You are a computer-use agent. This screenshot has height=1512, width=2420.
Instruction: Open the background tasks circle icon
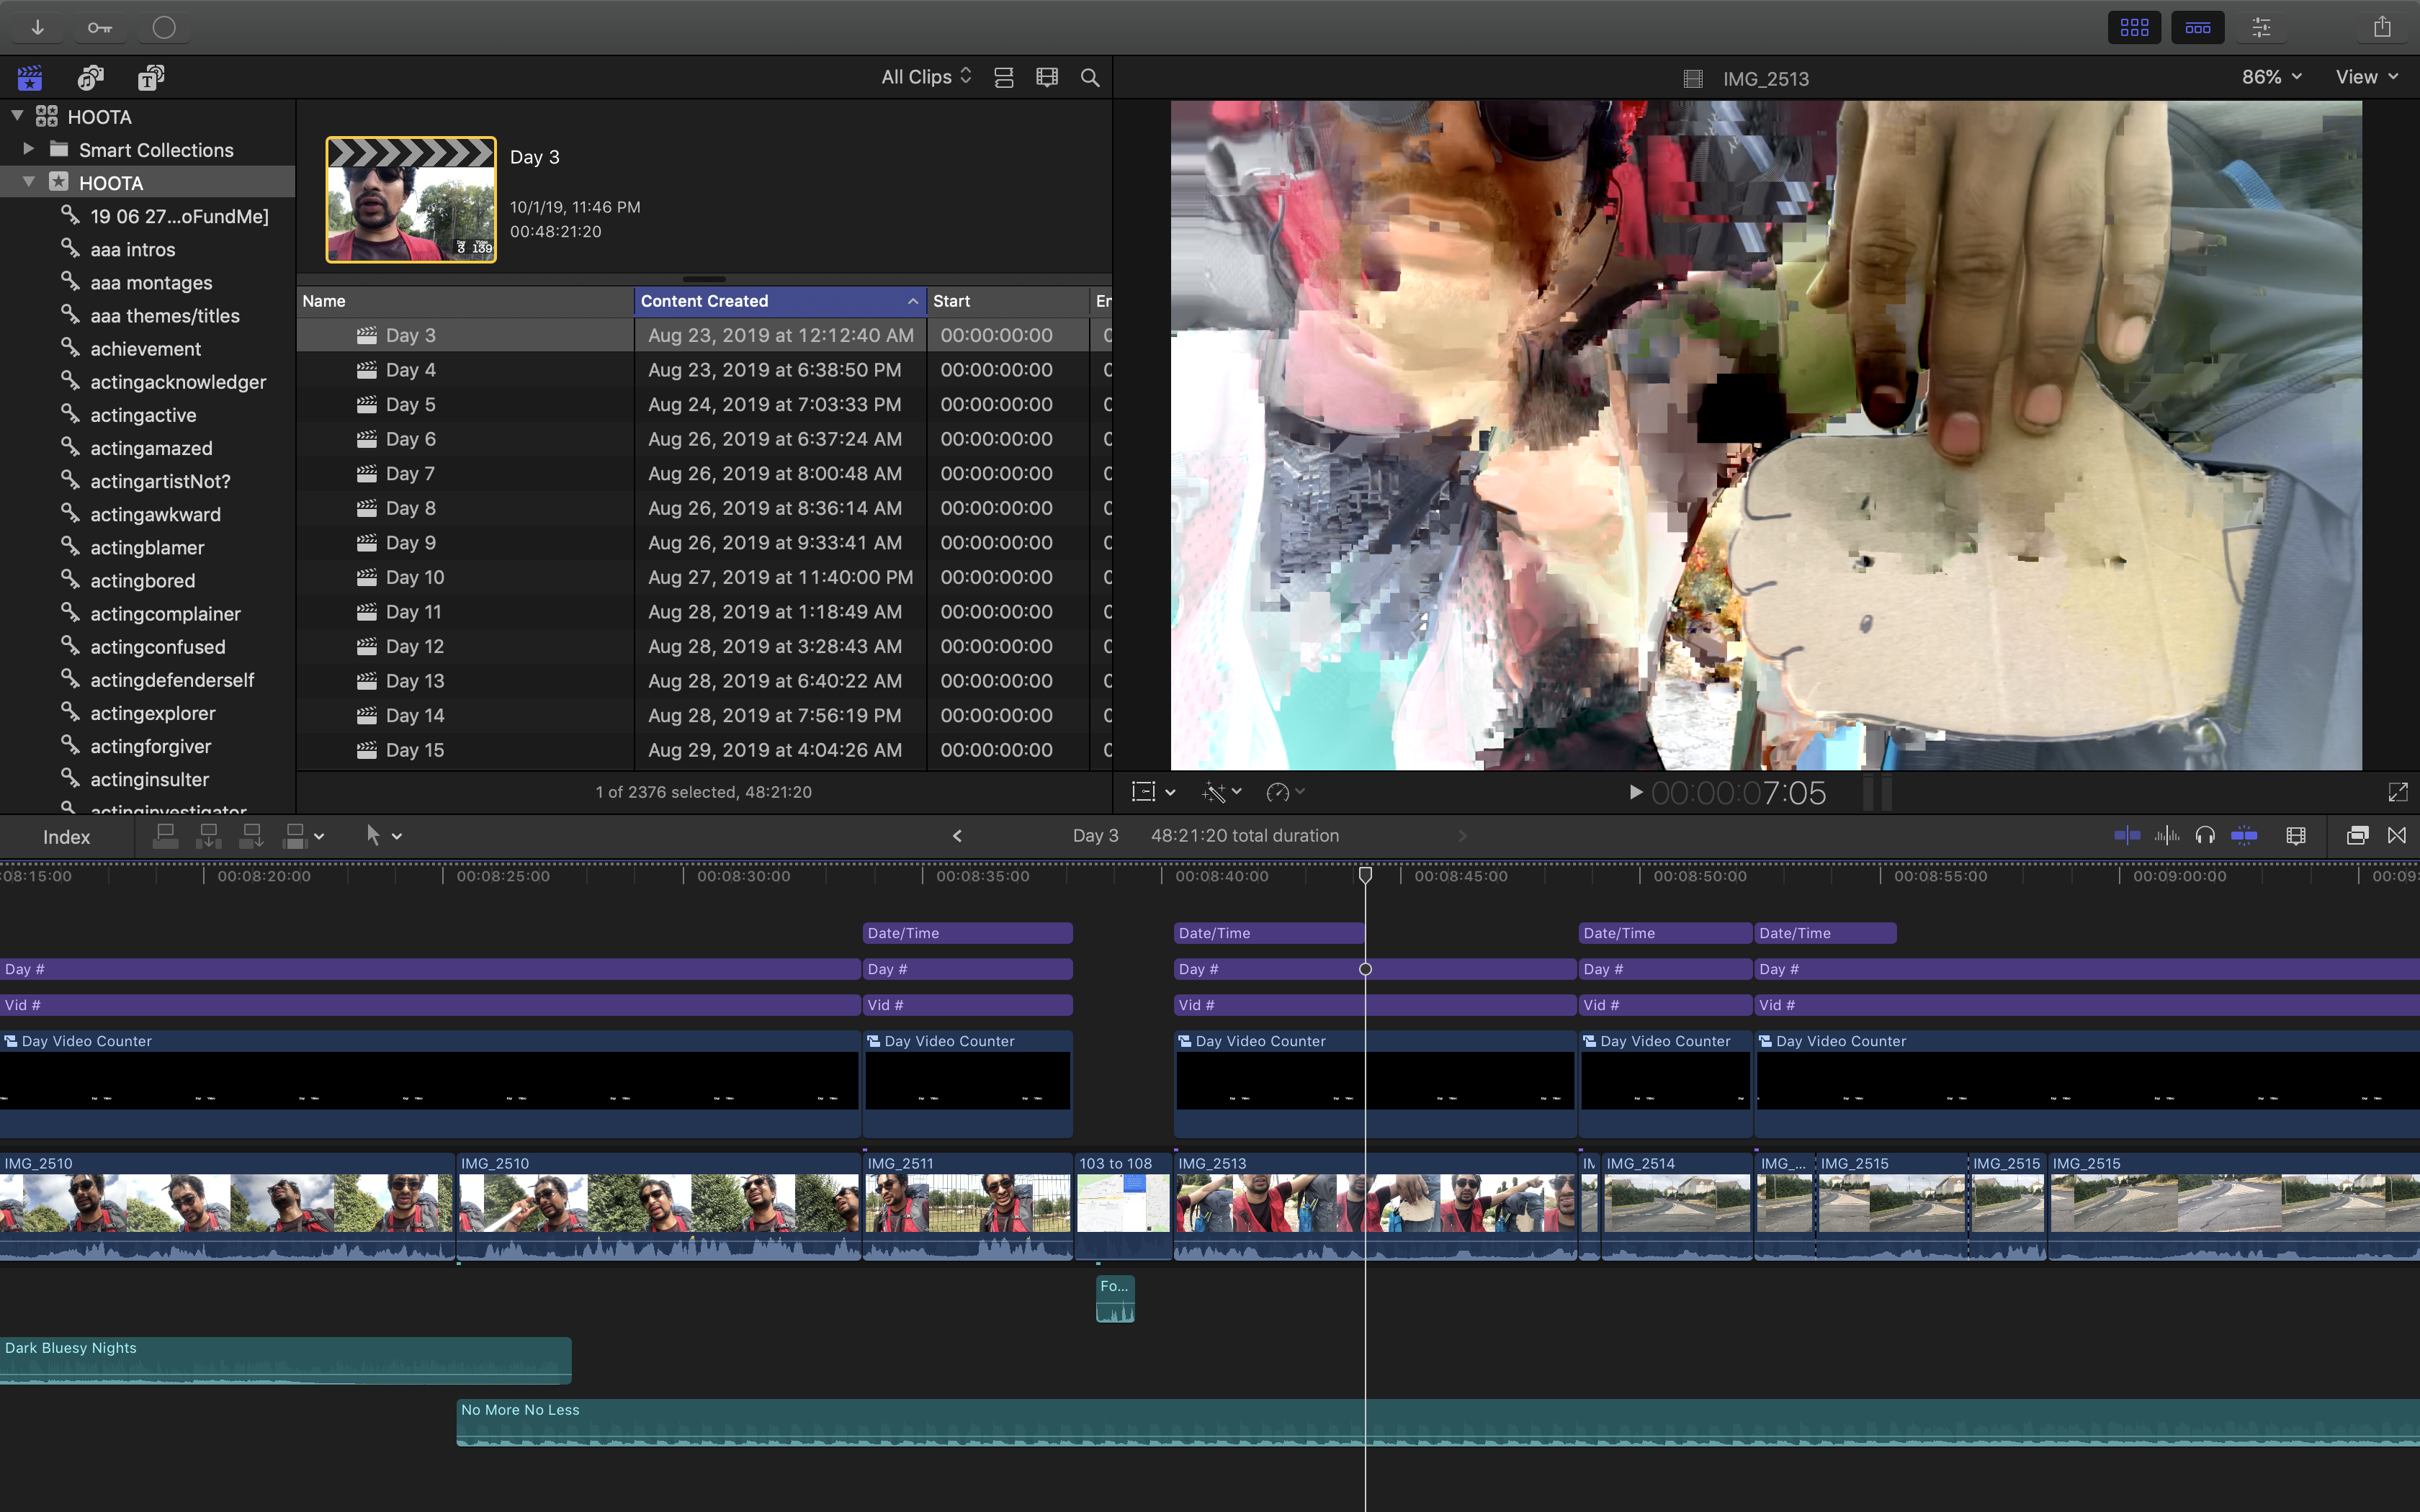[164, 27]
